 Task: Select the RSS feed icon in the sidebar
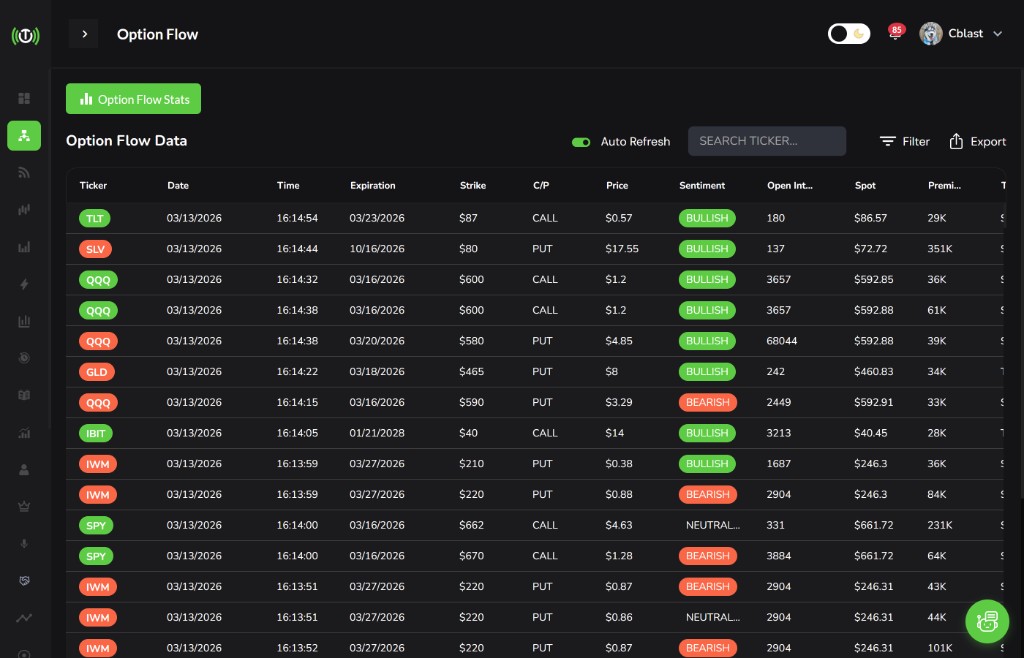(24, 172)
